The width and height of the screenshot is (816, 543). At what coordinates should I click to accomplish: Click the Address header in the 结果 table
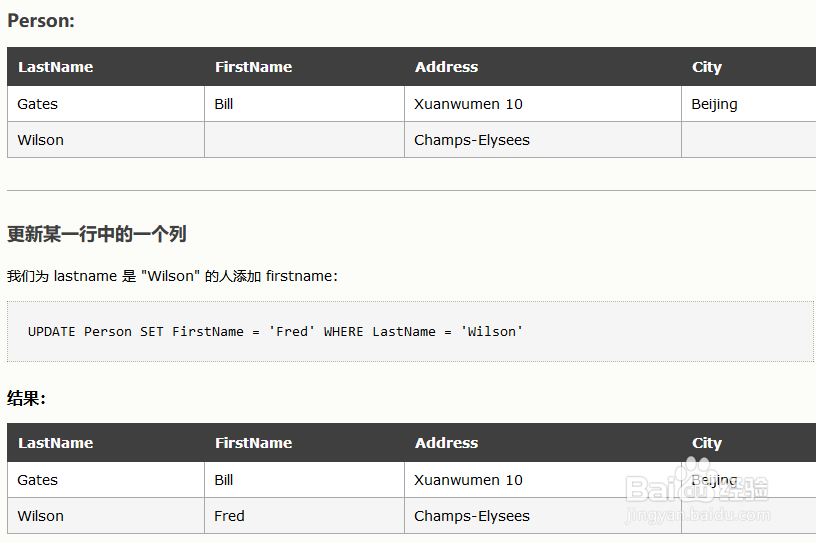[x=446, y=443]
